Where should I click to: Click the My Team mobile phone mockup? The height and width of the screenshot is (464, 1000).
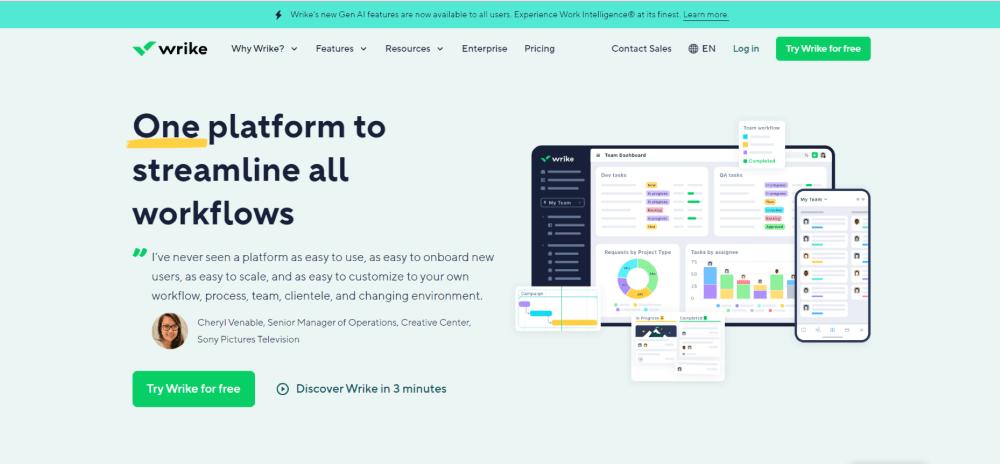tap(833, 265)
